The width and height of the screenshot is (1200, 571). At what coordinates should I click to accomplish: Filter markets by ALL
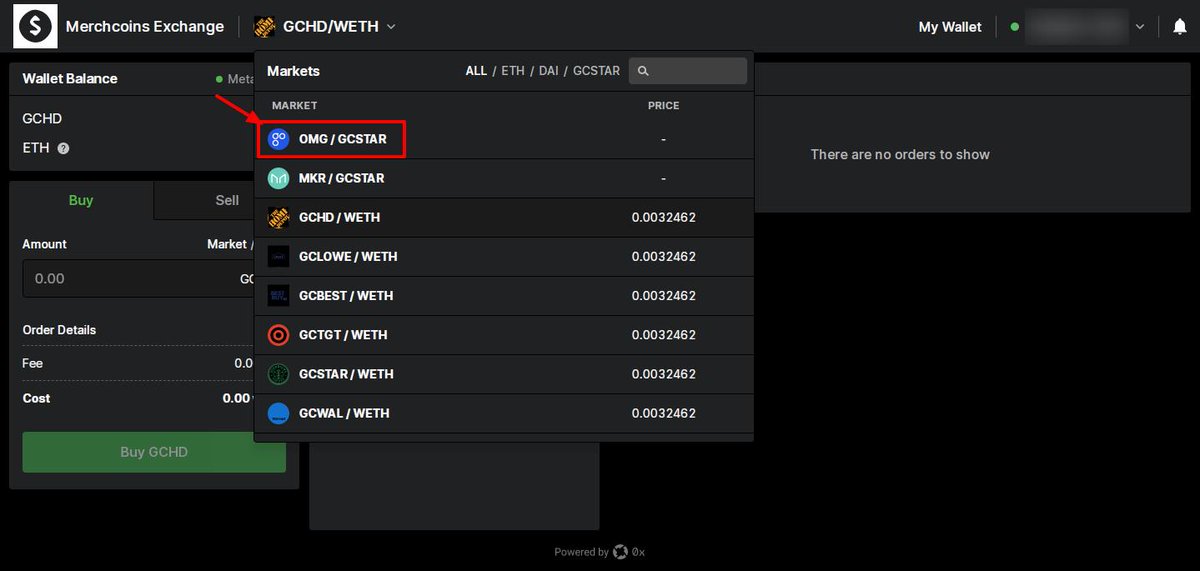click(476, 71)
